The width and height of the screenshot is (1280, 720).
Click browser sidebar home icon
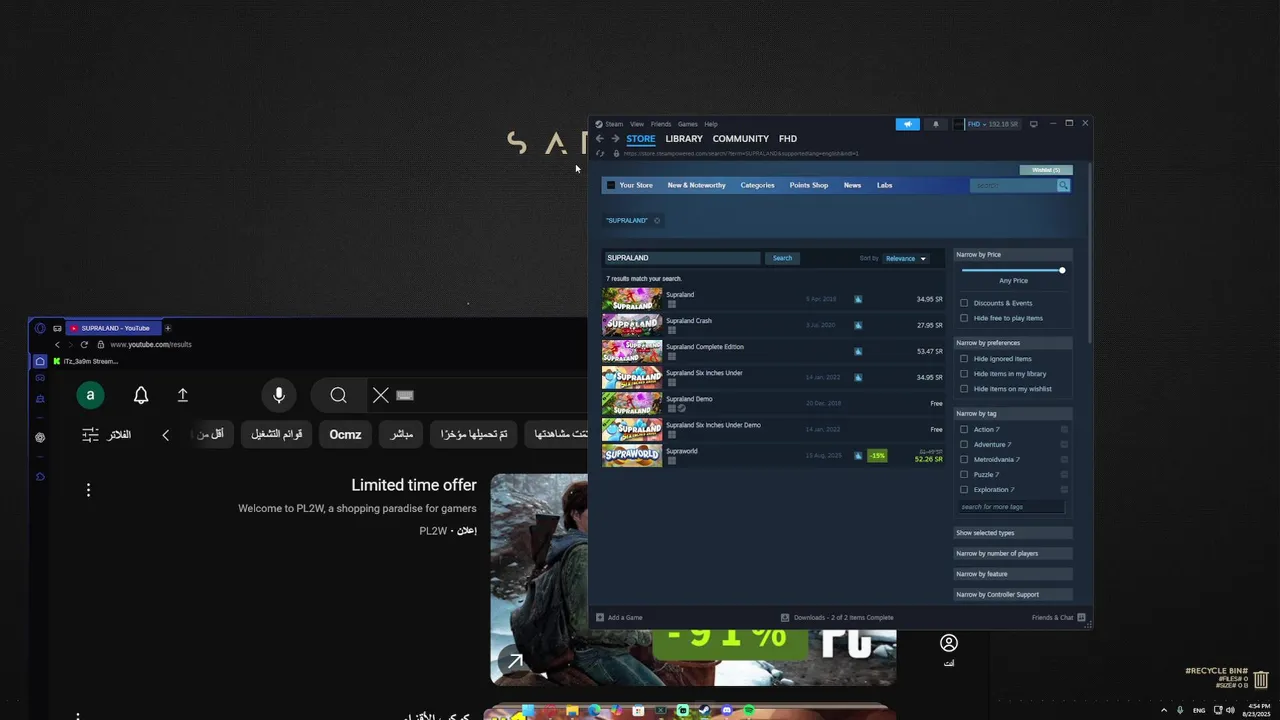[x=40, y=361]
